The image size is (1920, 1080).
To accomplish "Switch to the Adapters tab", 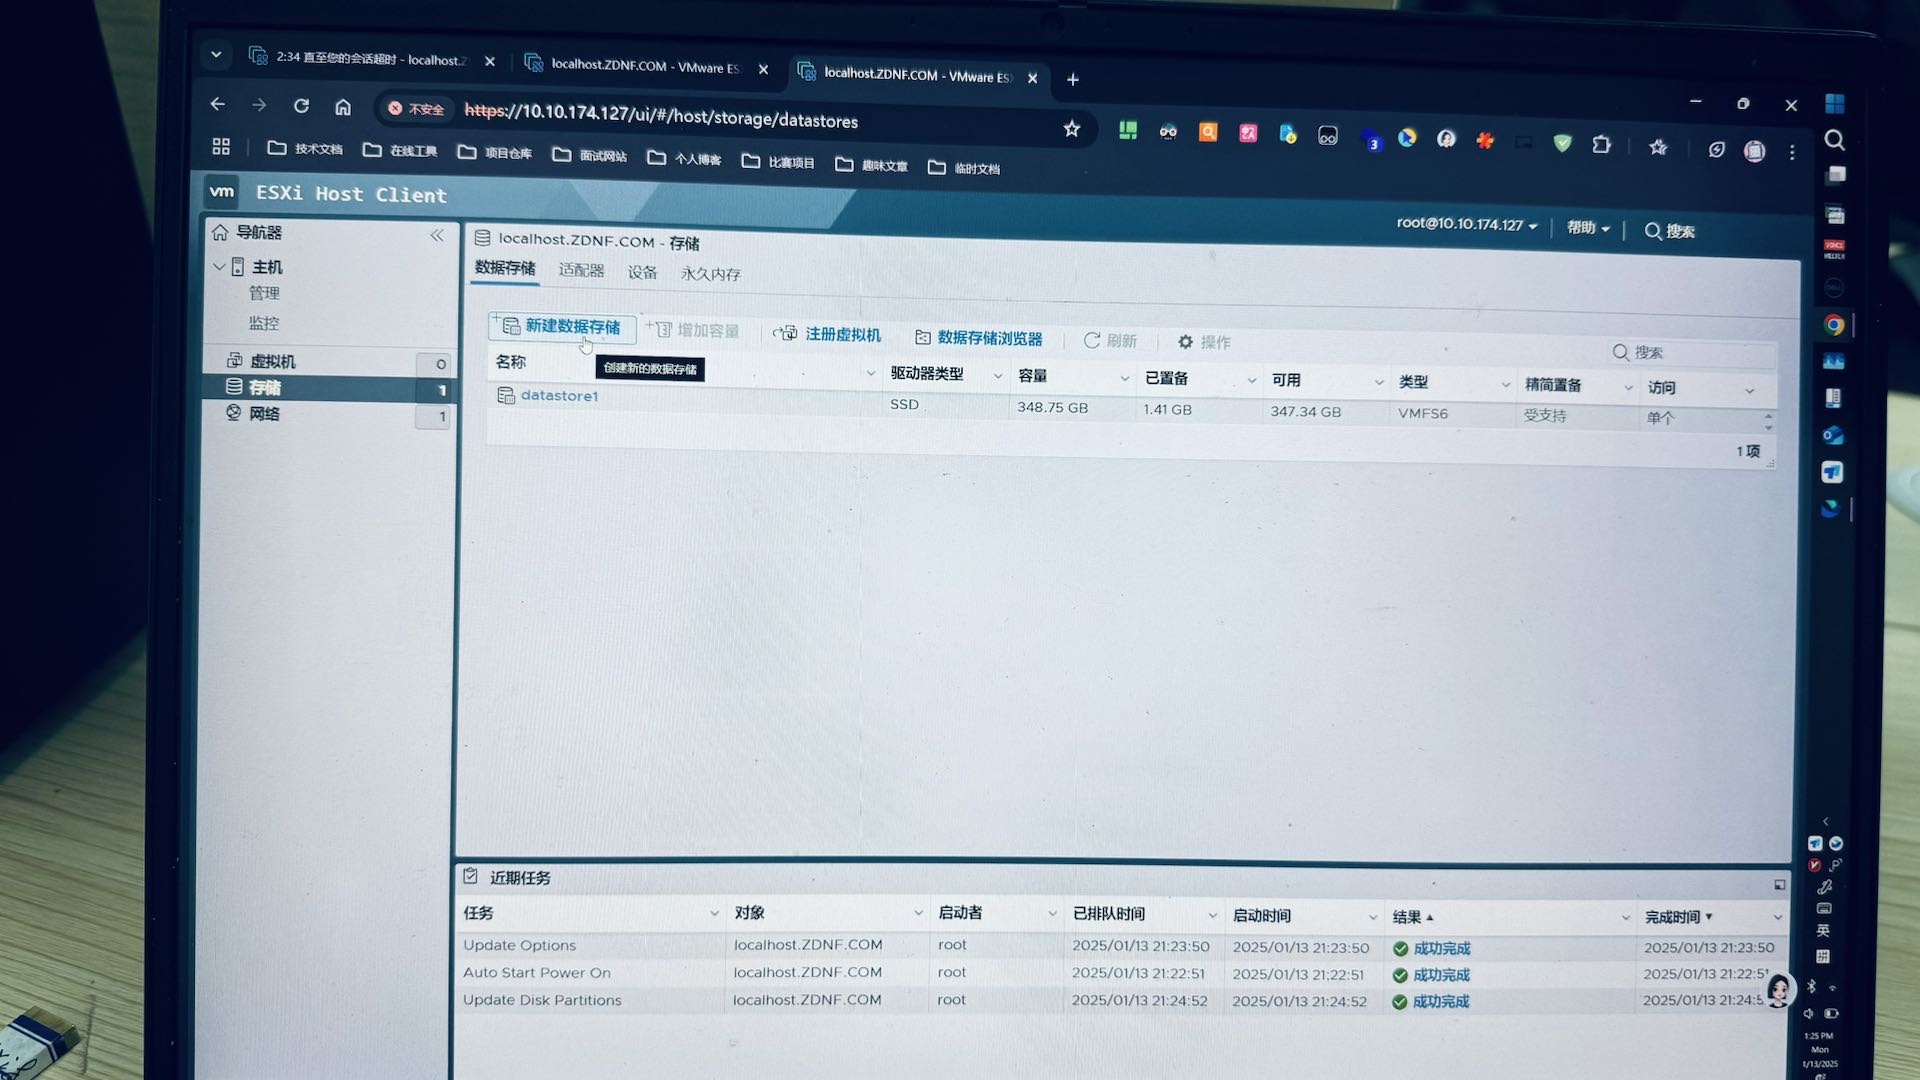I will tap(581, 271).
